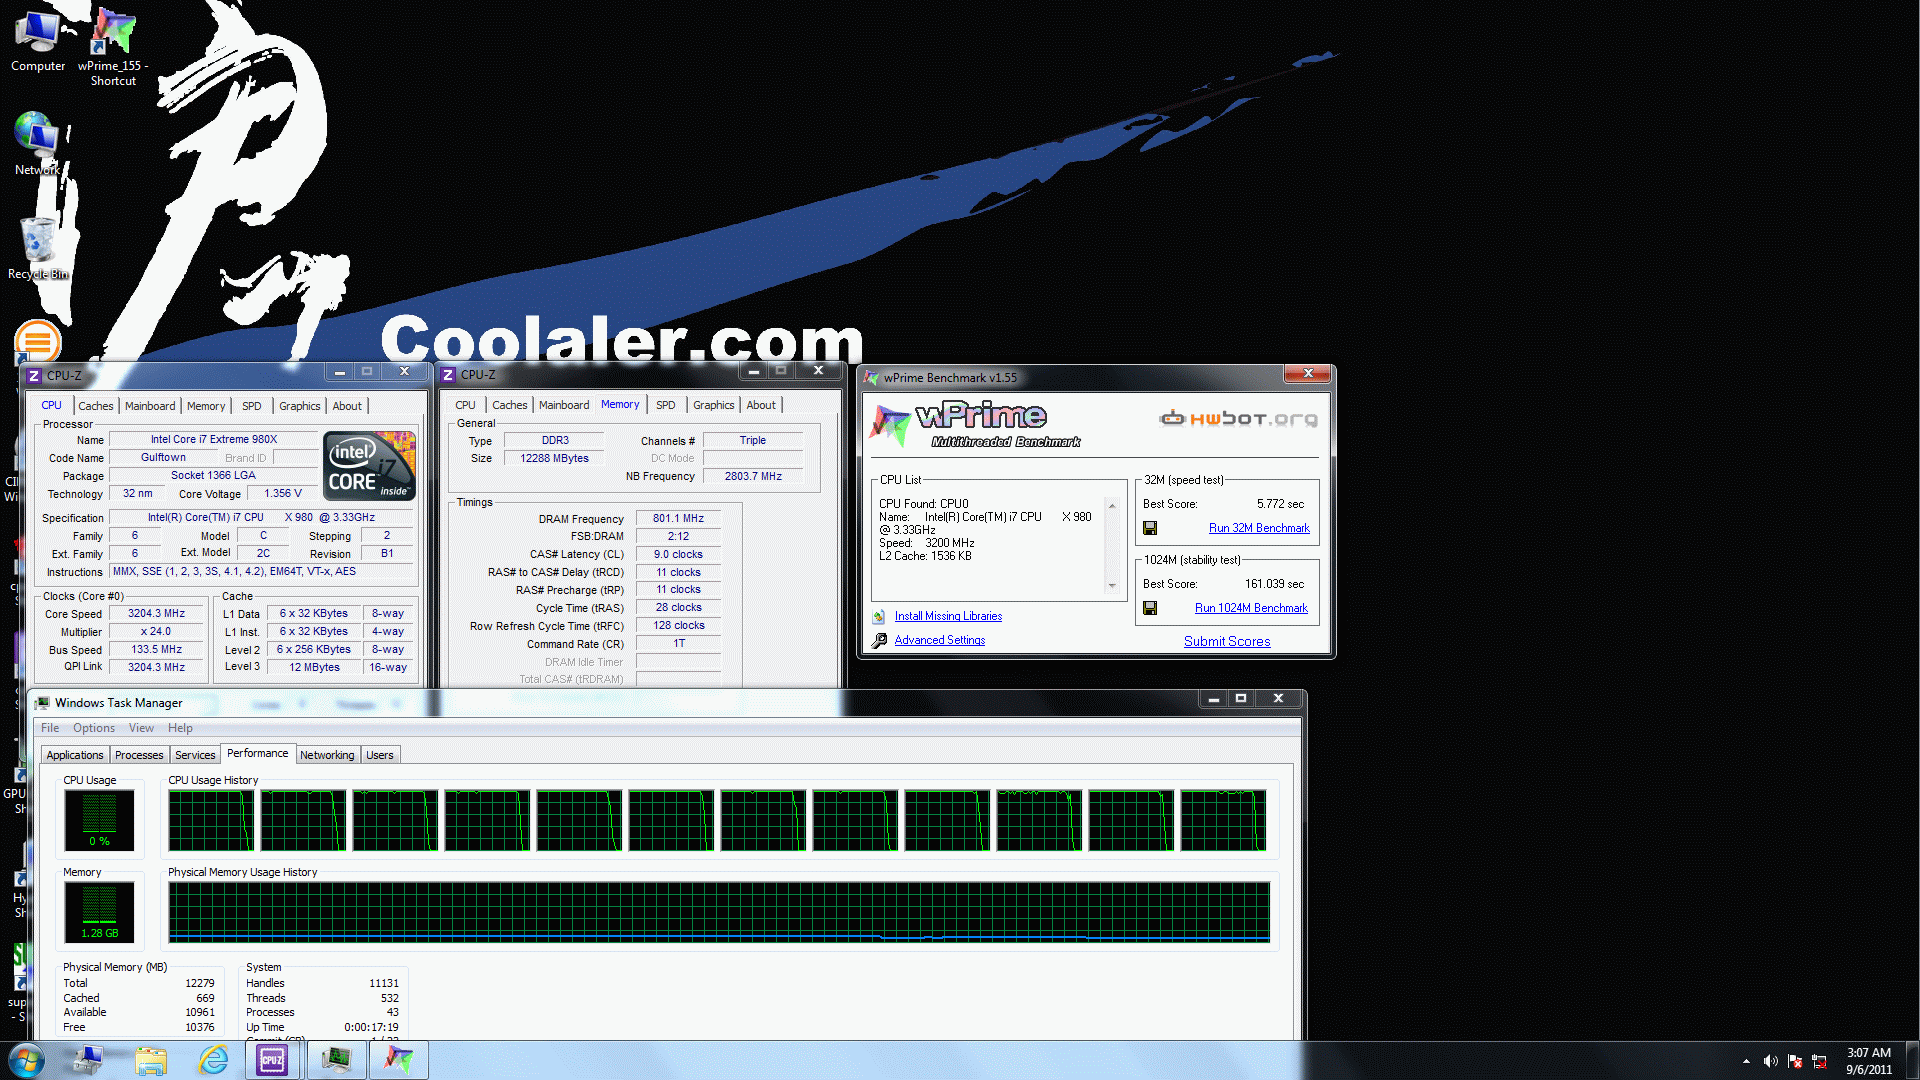Open the Applications tab in Task Manager
This screenshot has height=1080, width=1920.
(x=75, y=755)
